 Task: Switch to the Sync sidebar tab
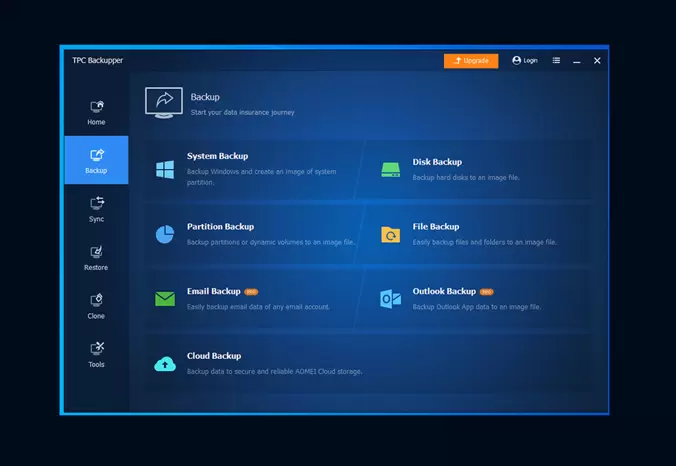pos(96,209)
